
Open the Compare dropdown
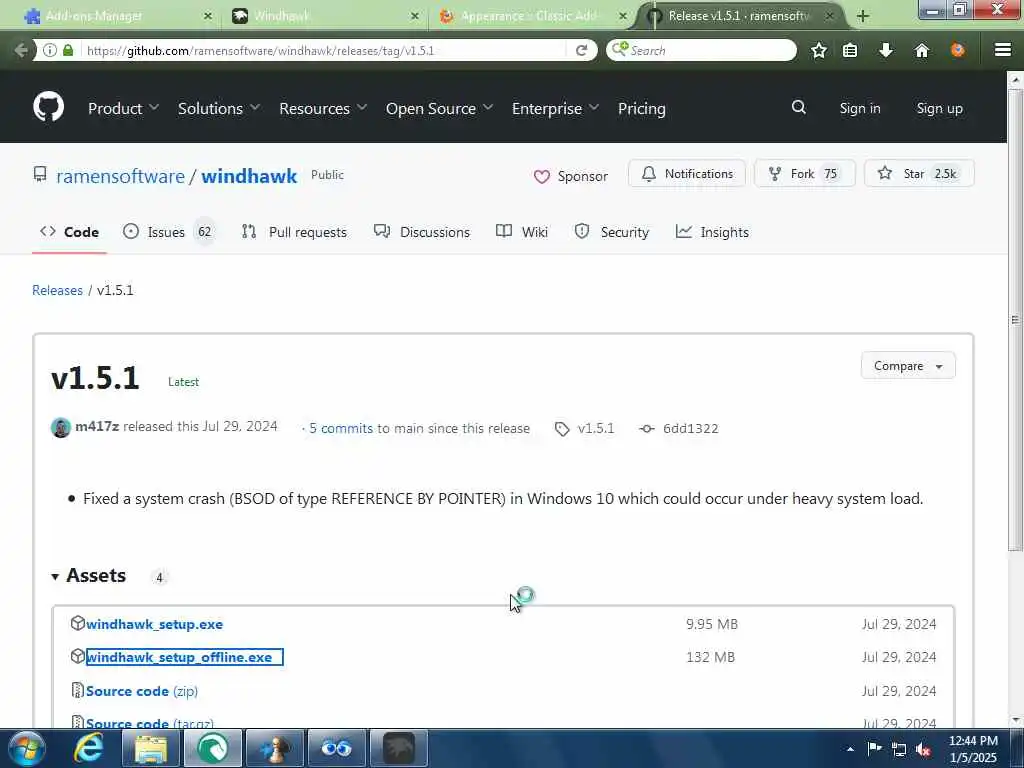click(x=908, y=366)
